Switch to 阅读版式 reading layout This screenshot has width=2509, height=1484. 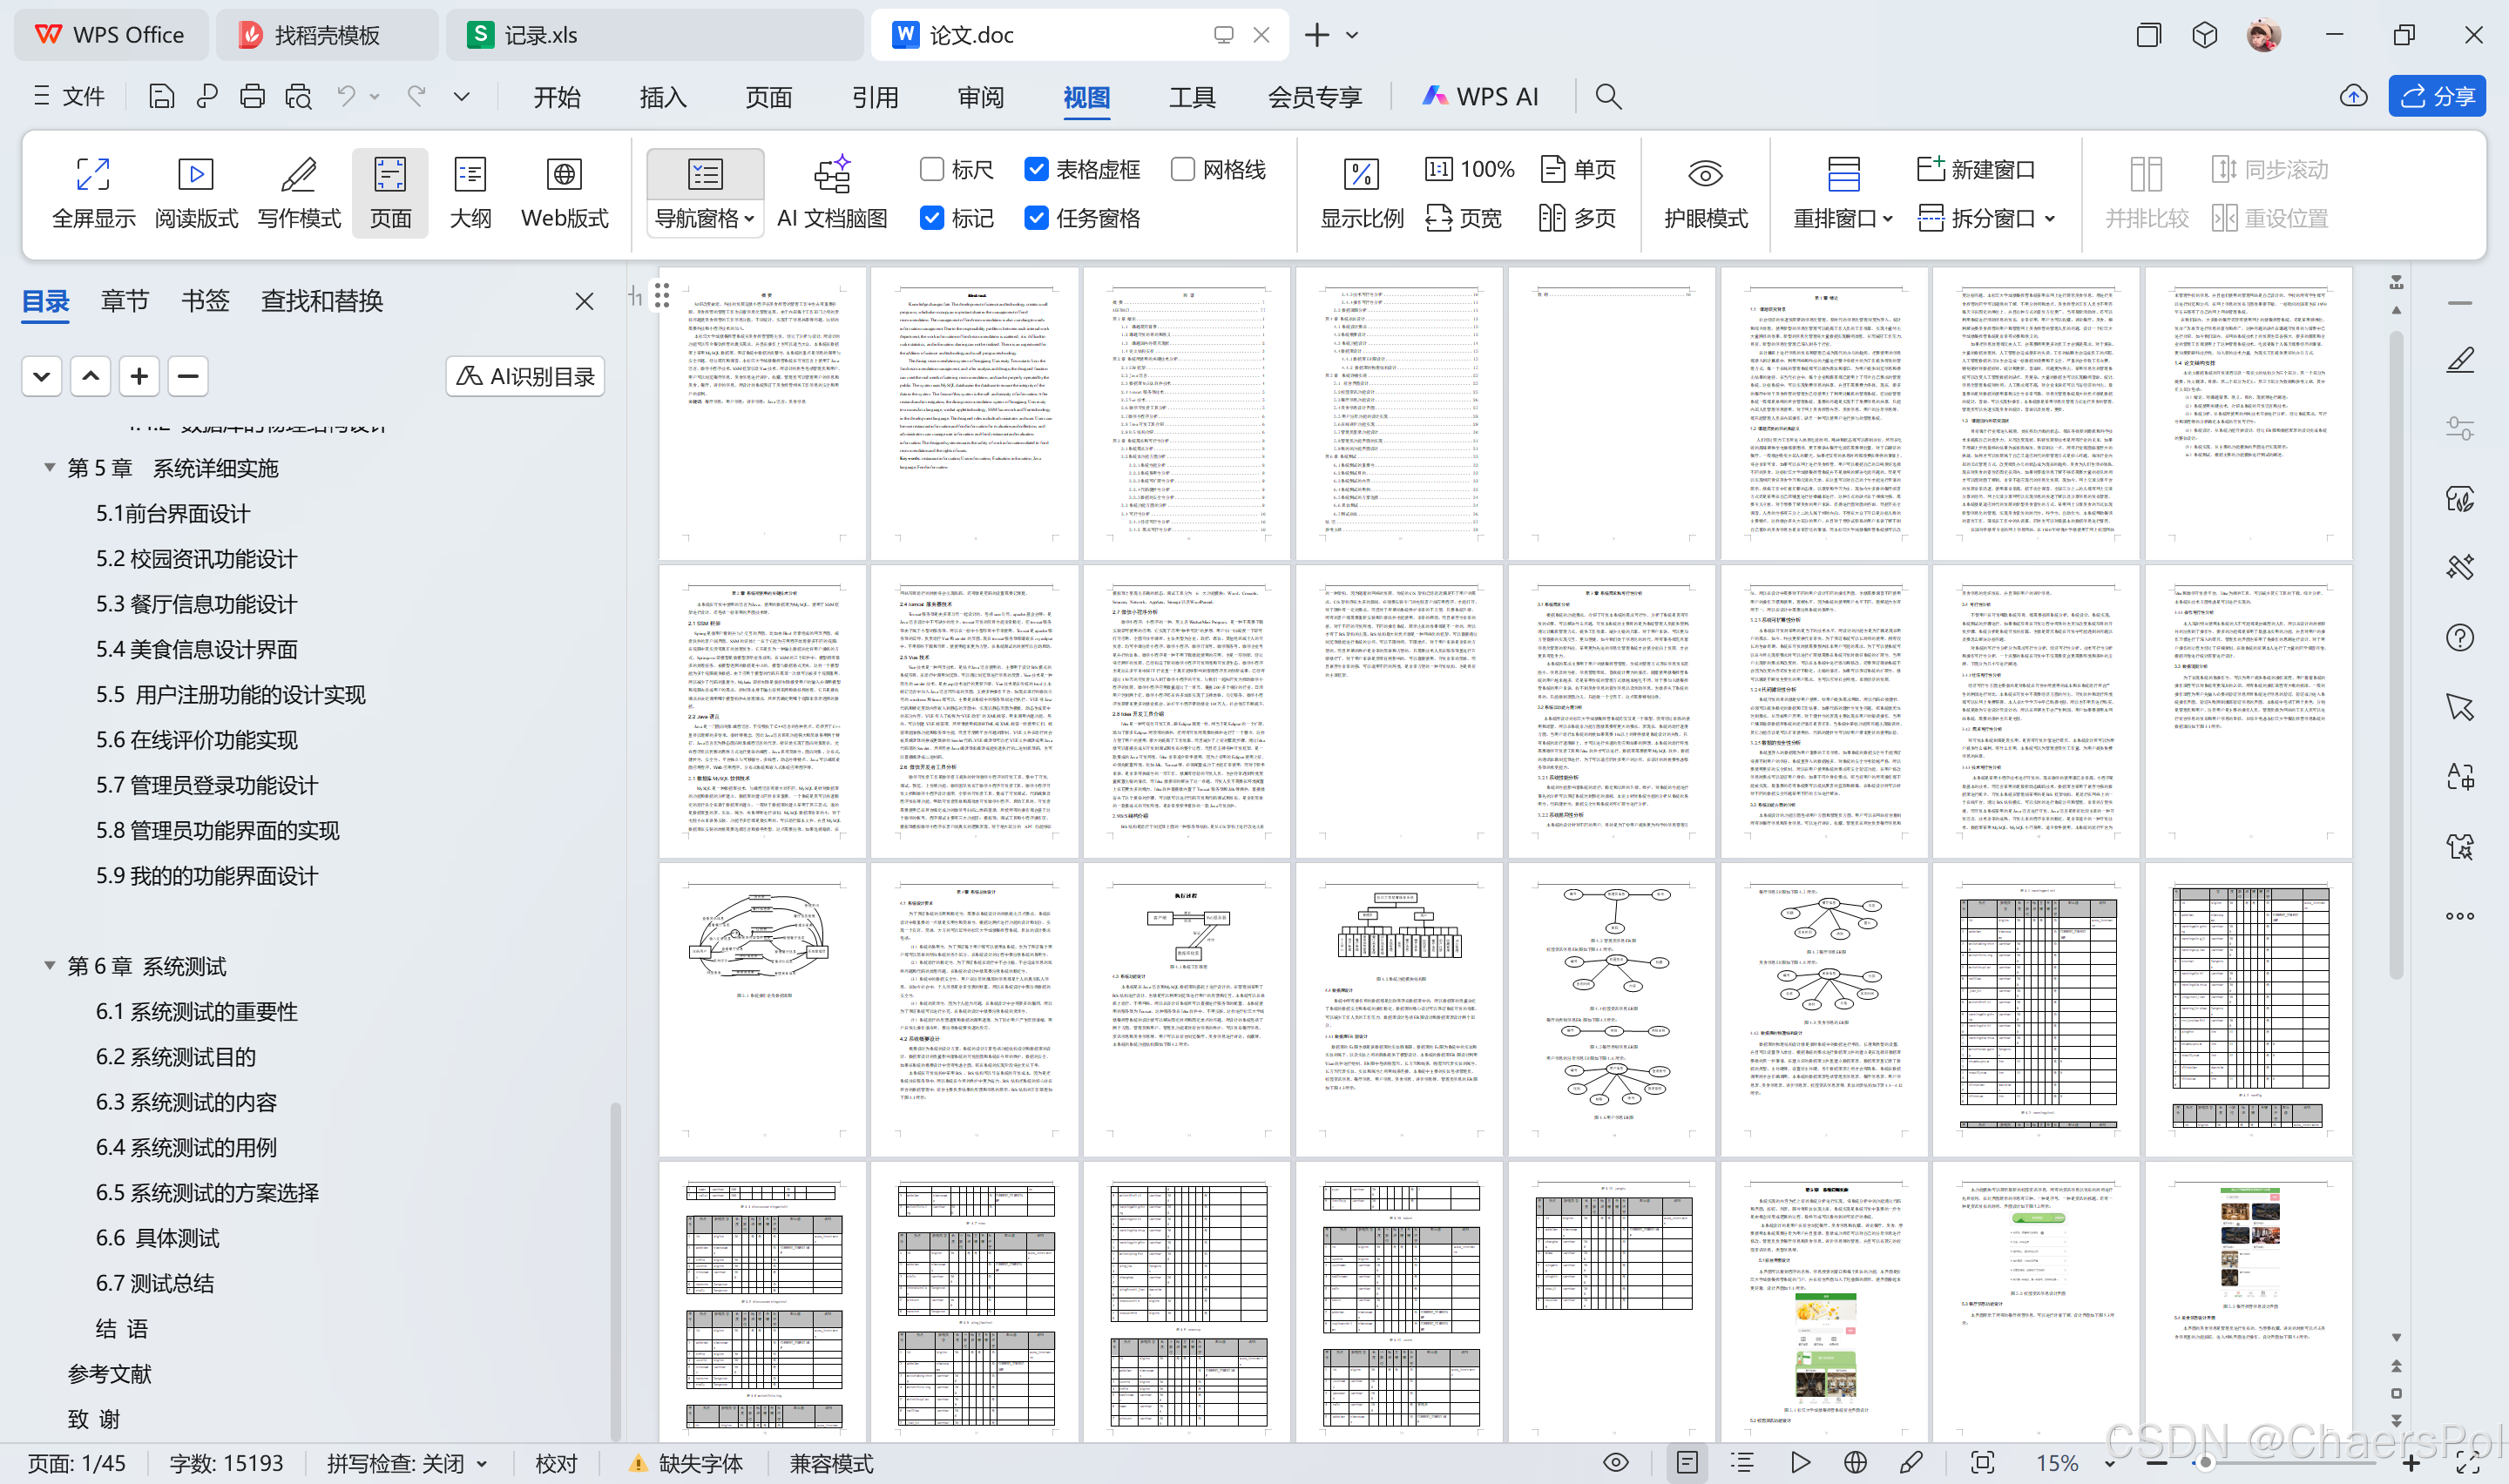pyautogui.click(x=196, y=192)
